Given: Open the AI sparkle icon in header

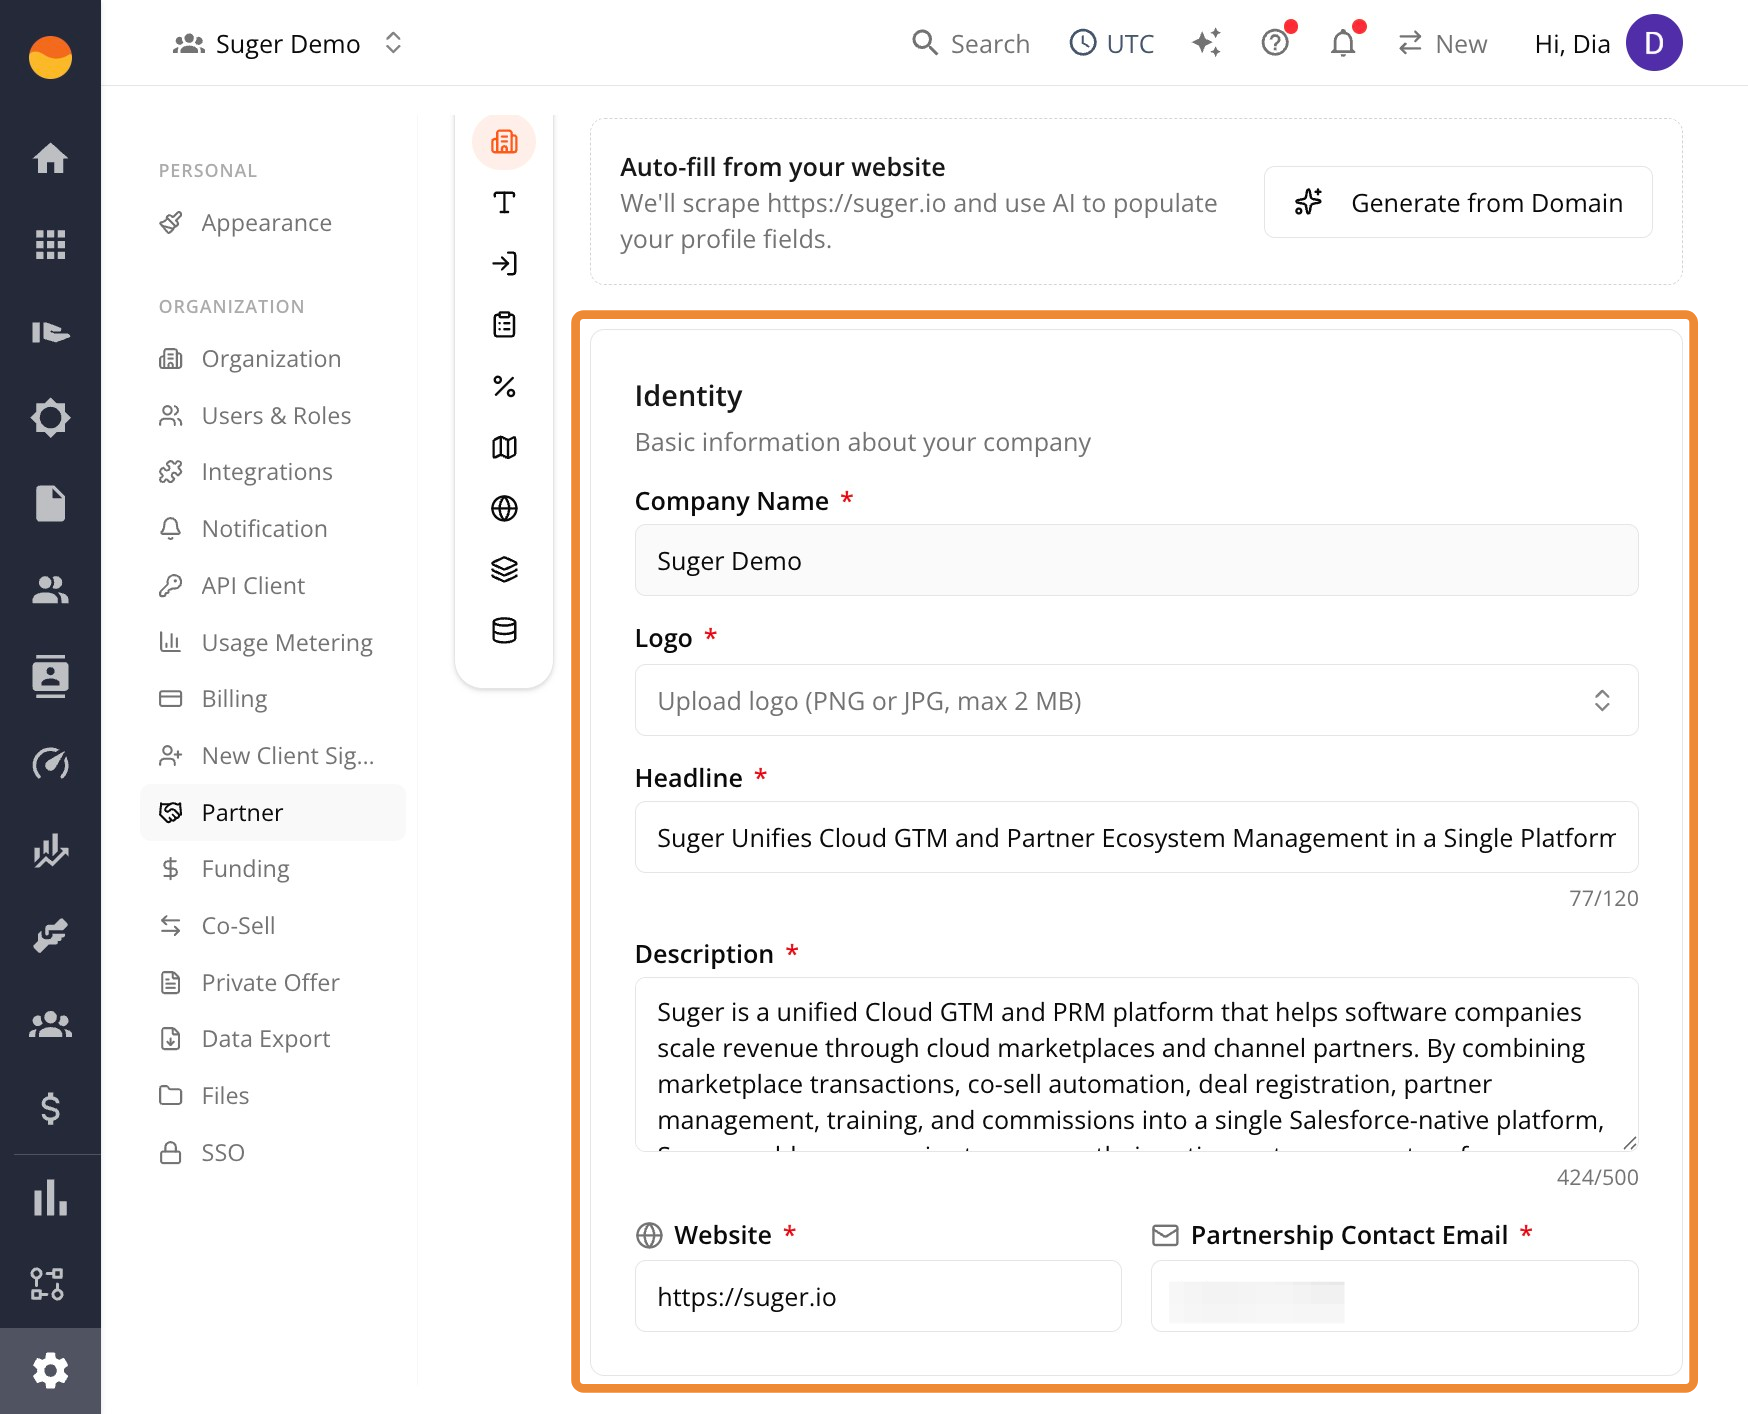Looking at the screenshot, I should 1207,43.
